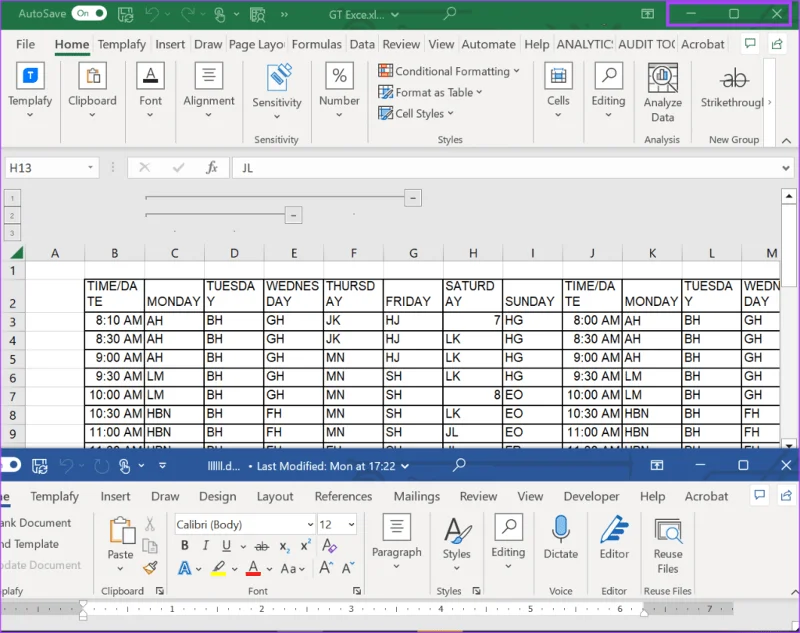
Task: Switch to the Formulas tab in Excel
Action: pyautogui.click(x=316, y=44)
